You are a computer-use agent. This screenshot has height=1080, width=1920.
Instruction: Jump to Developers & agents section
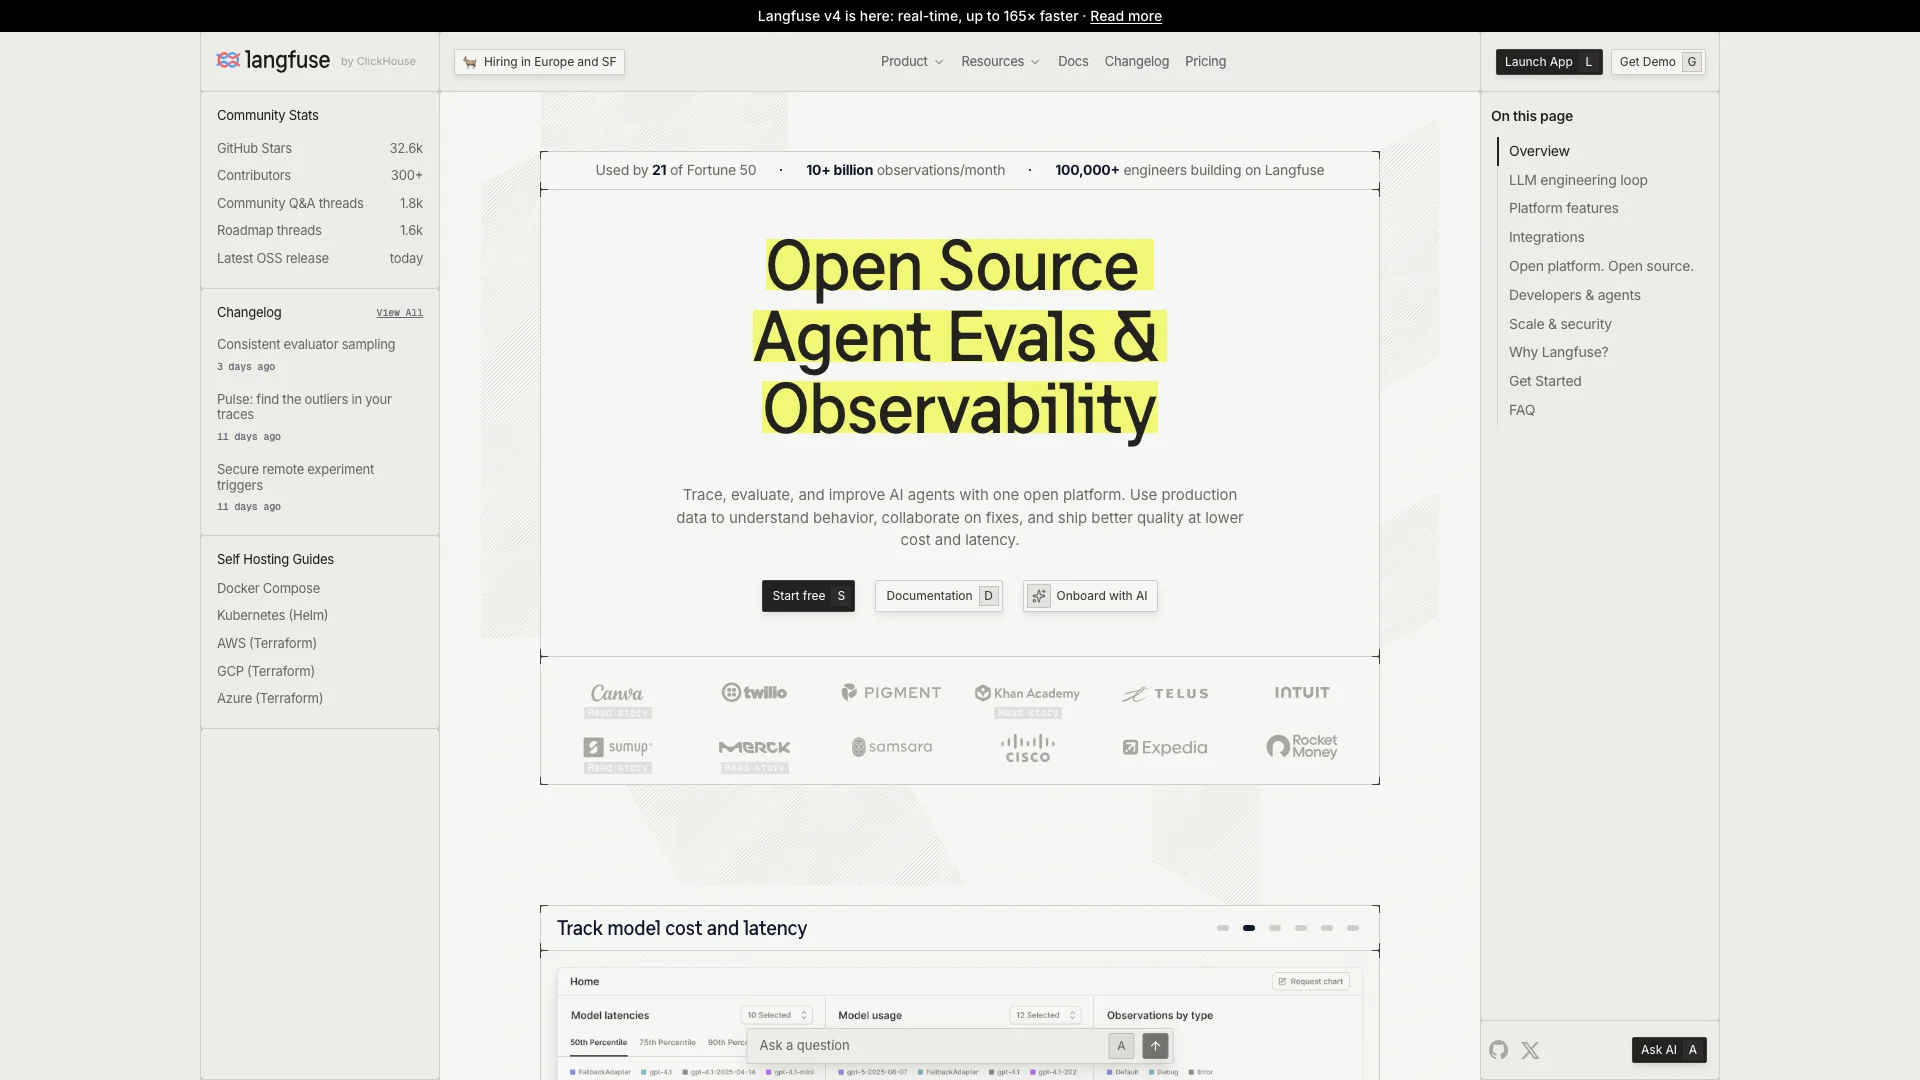click(x=1574, y=295)
